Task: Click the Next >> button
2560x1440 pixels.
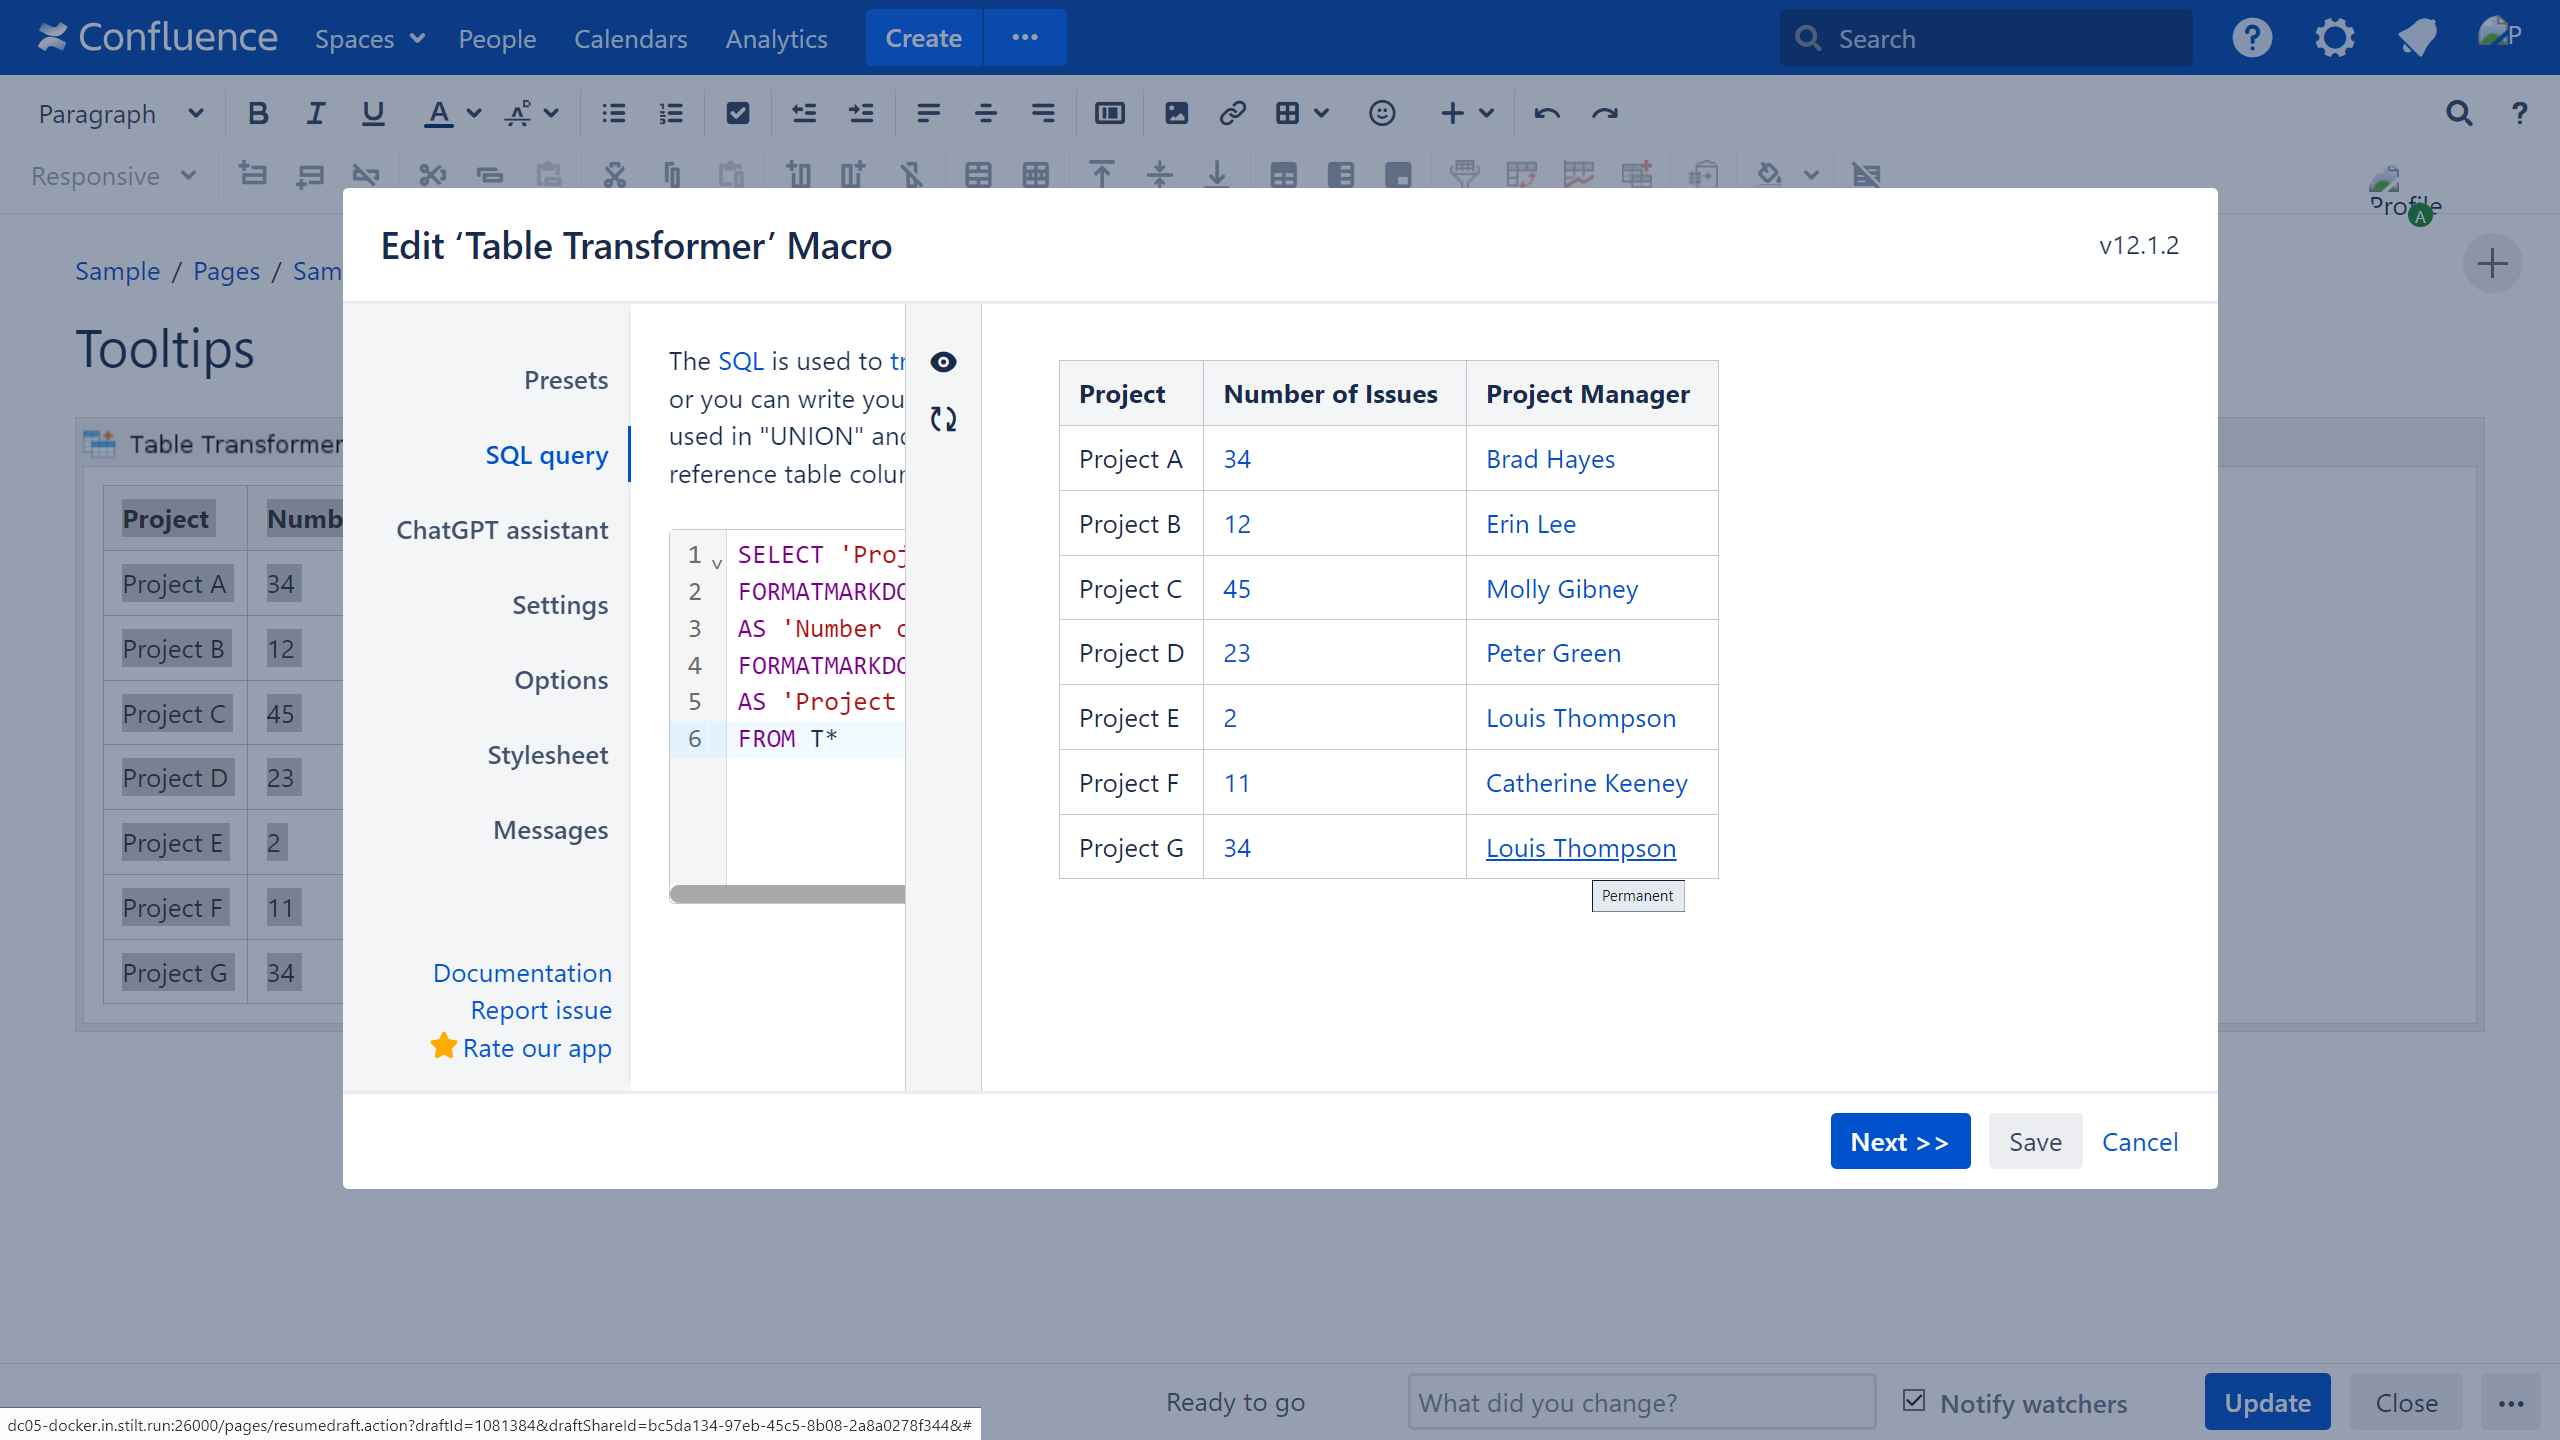Action: tap(1899, 1141)
